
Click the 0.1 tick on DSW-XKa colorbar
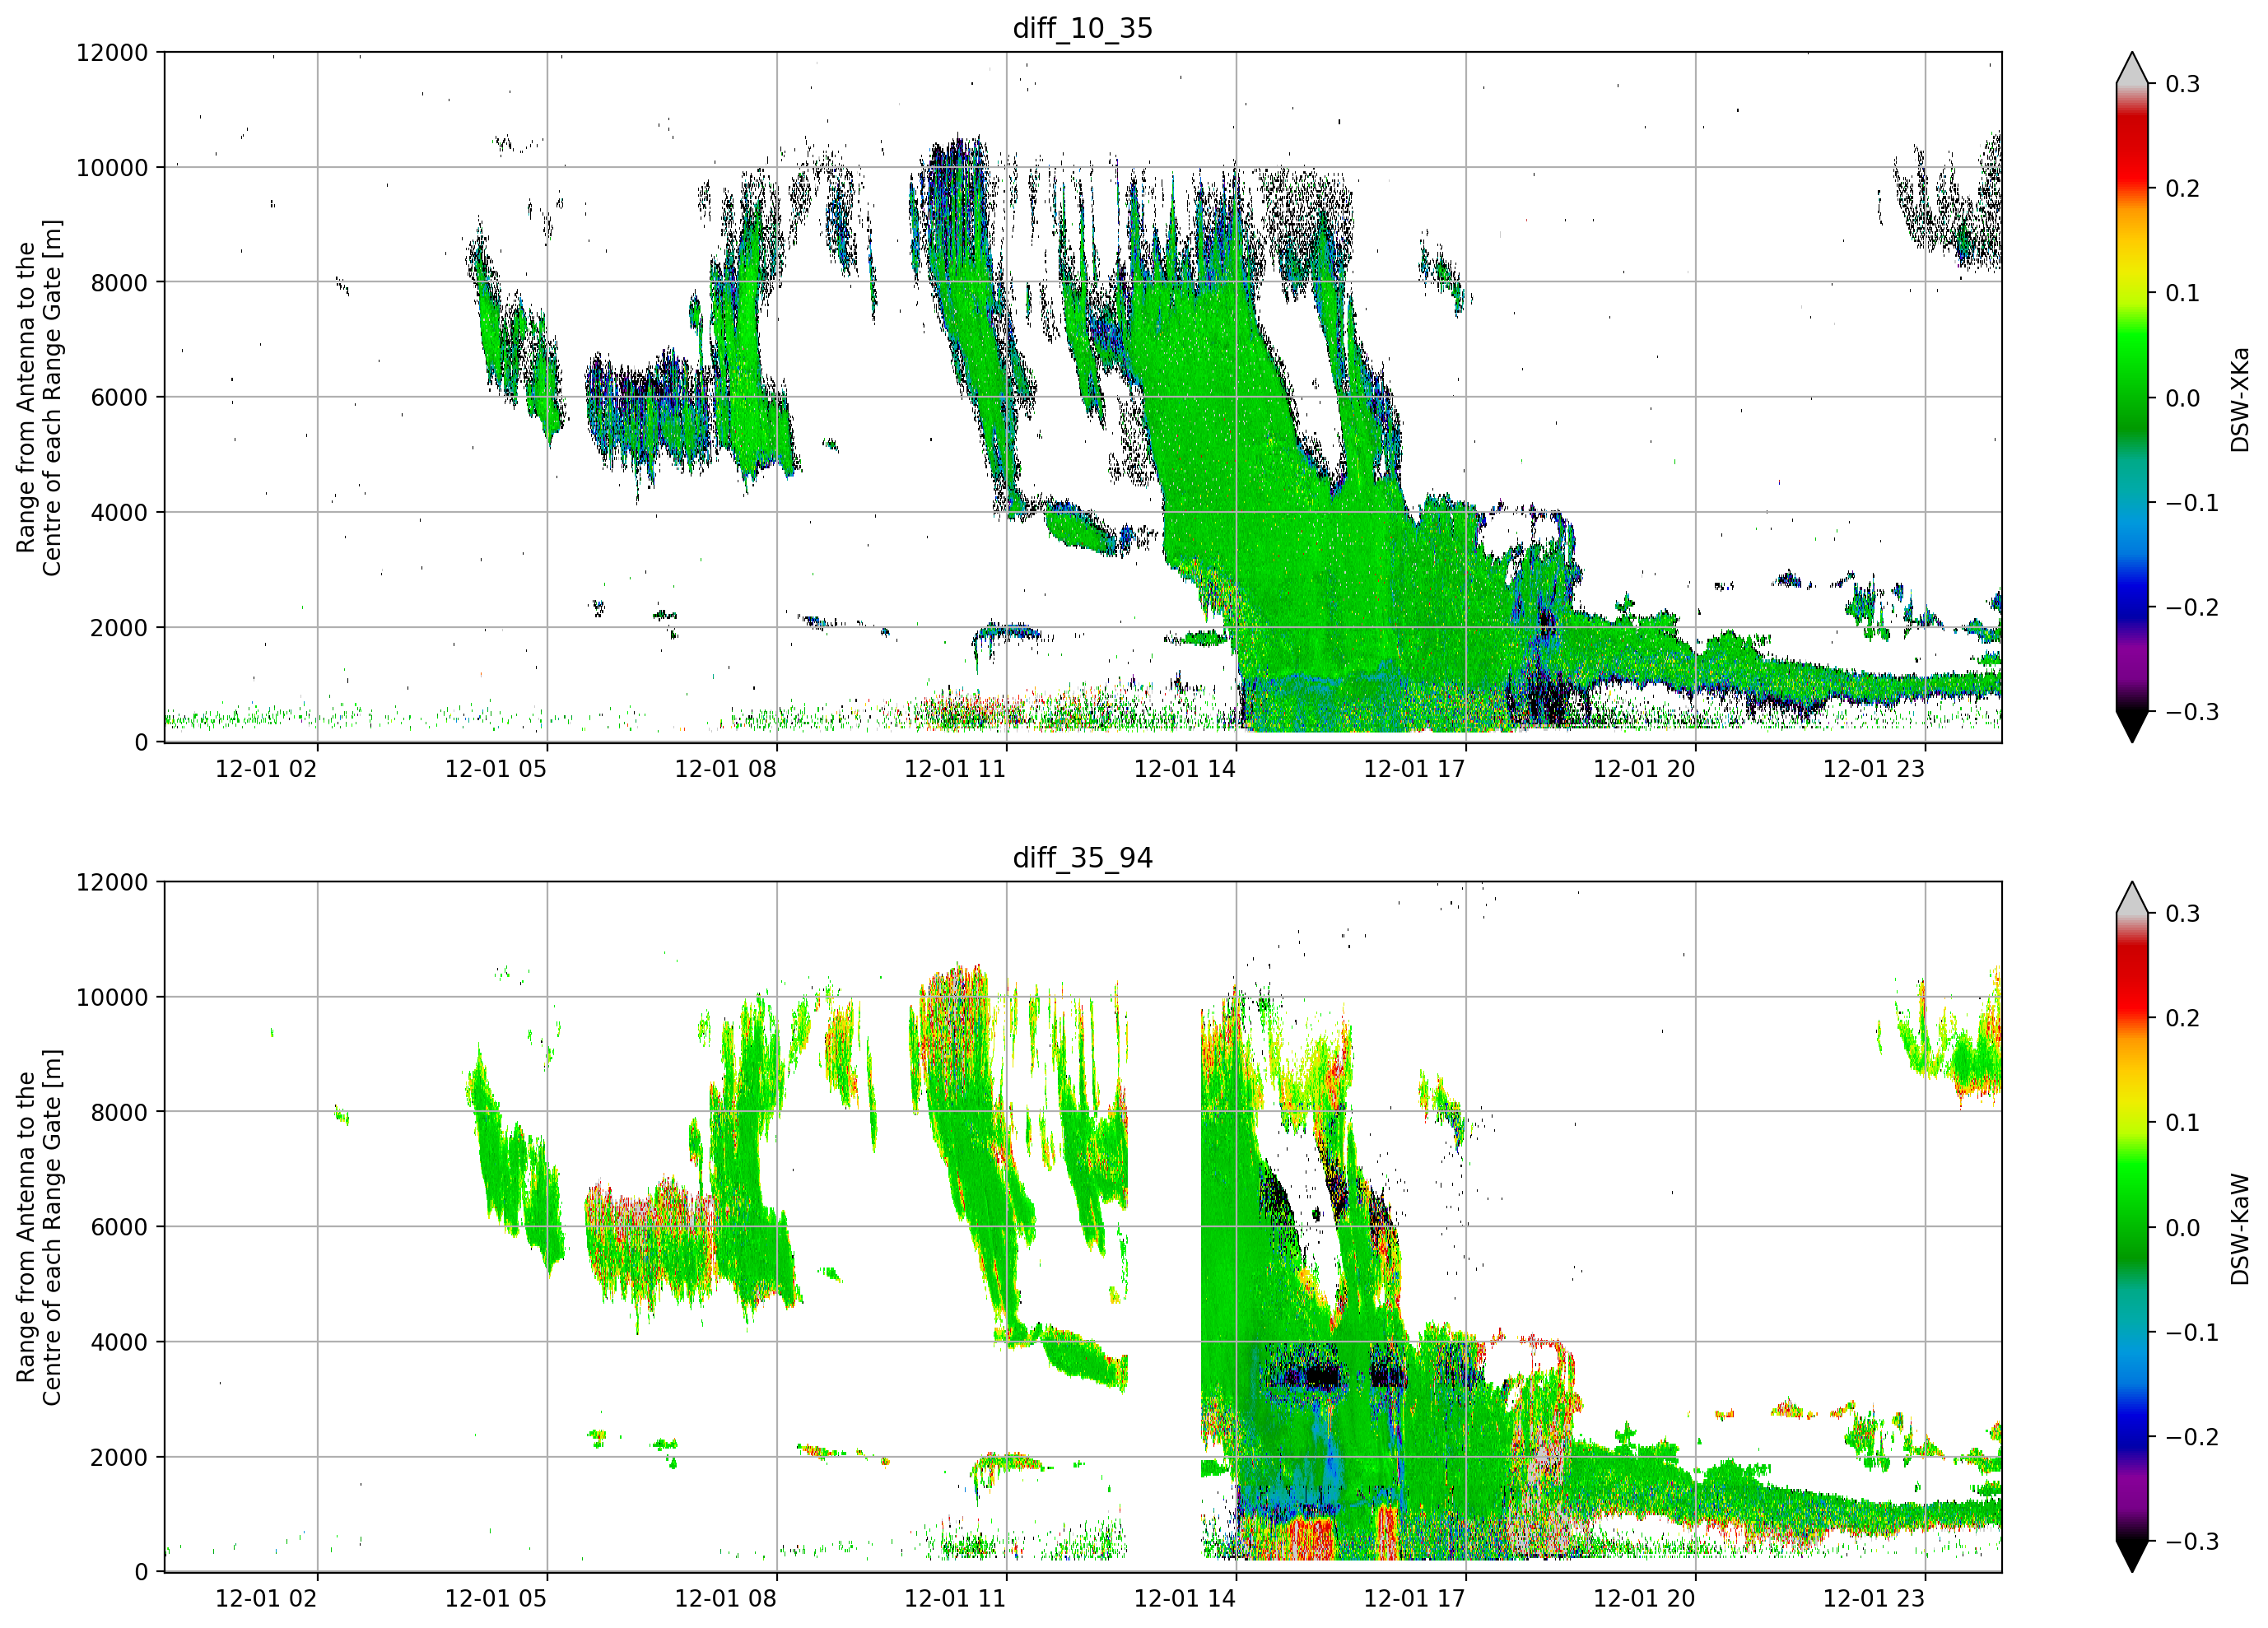(2183, 294)
